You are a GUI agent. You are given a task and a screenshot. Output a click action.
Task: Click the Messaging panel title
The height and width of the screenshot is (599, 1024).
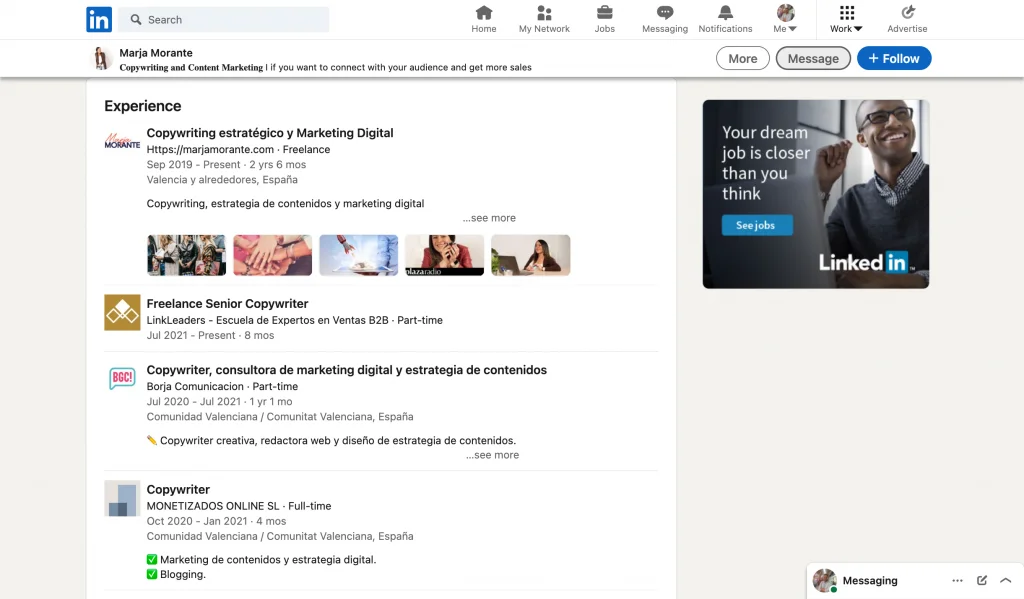pos(870,580)
